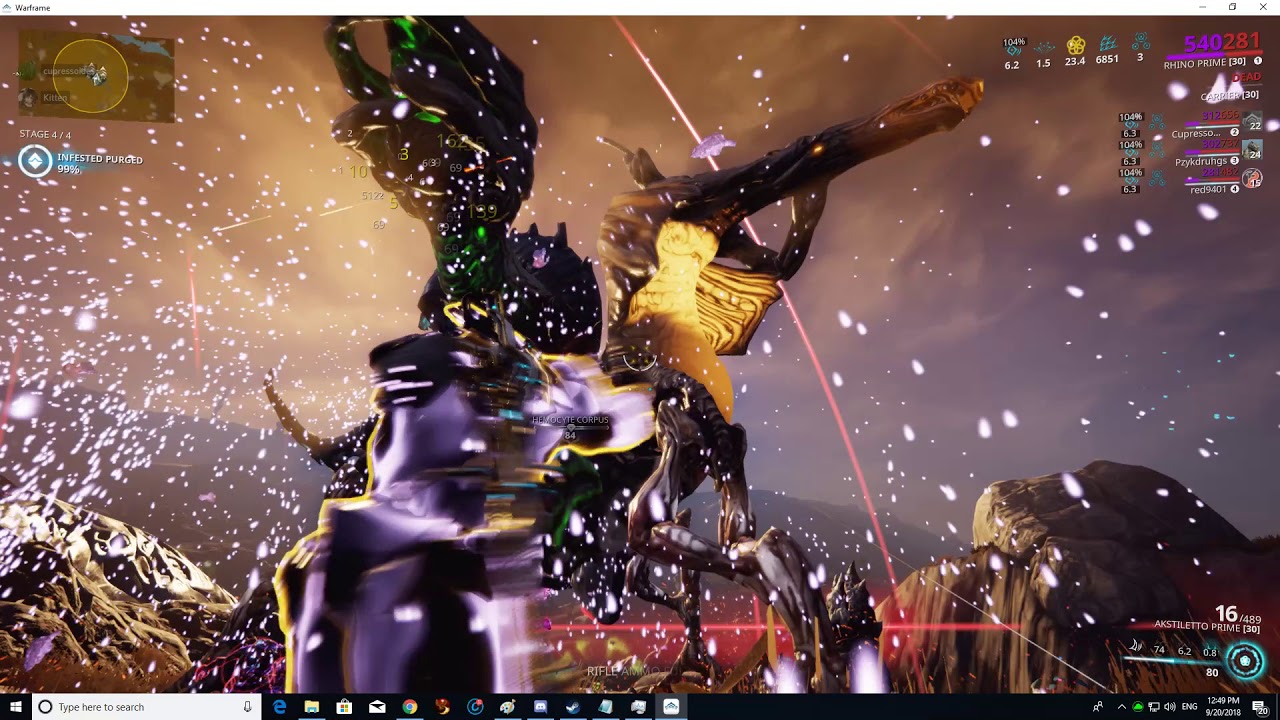This screenshot has height=720, width=1280.
Task: Open Steam from the taskbar
Action: click(573, 707)
